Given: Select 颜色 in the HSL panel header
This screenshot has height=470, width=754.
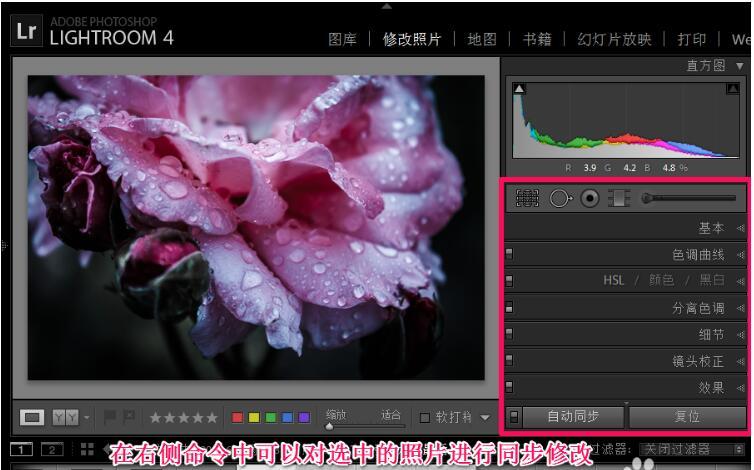Looking at the screenshot, I should pos(662,280).
